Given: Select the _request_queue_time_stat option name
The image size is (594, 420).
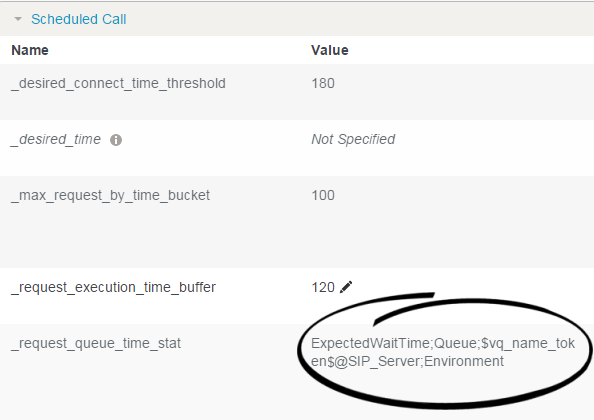Looking at the screenshot, I should click(96, 343).
